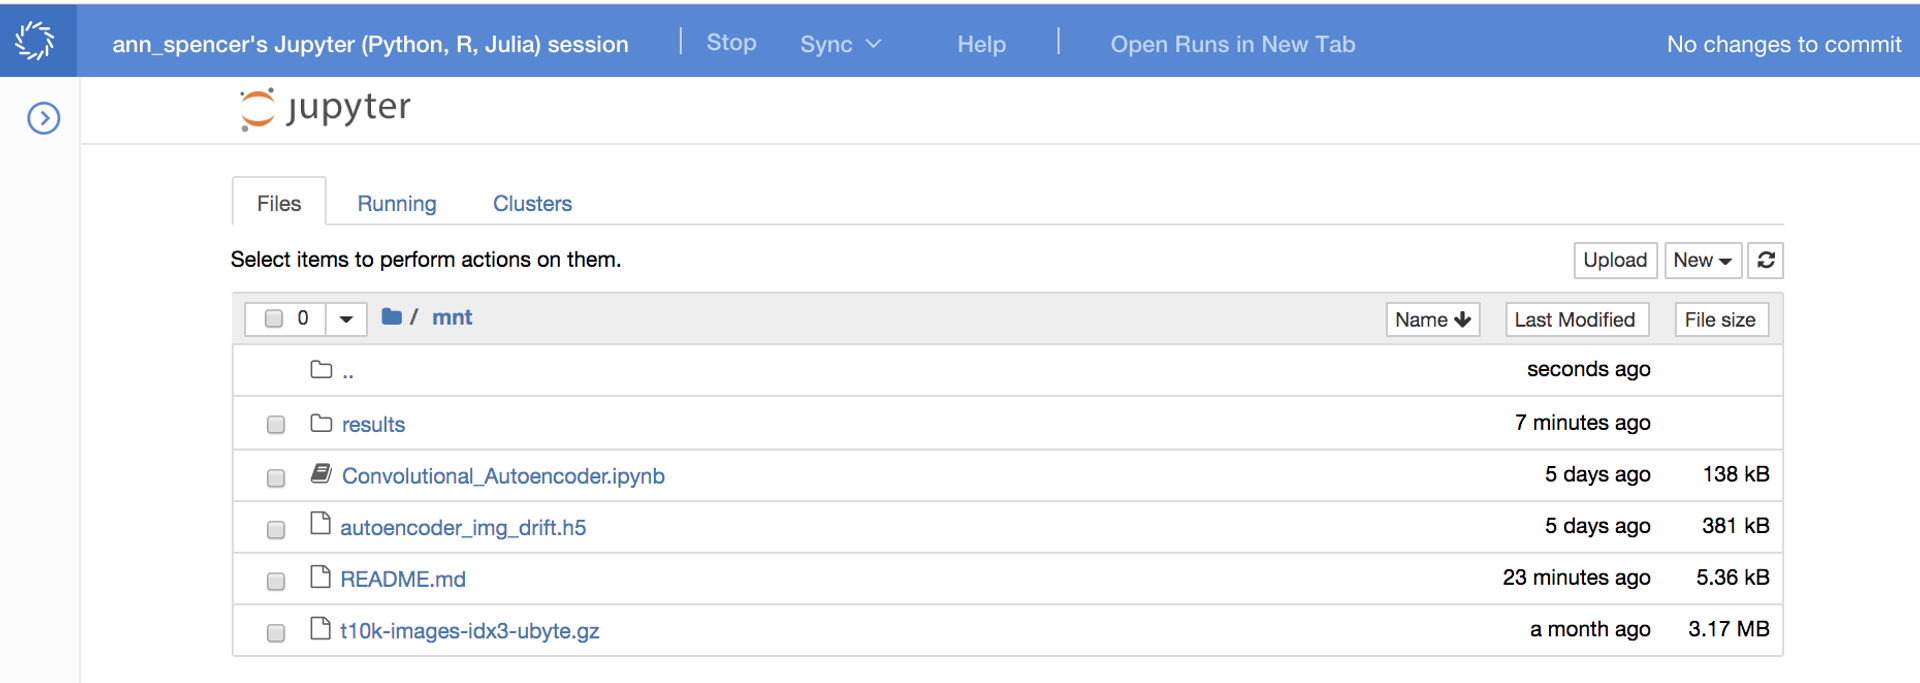Screen dimensions: 1920x683
Task: Click the '3.17 MB' file size
Action: 1729,629
